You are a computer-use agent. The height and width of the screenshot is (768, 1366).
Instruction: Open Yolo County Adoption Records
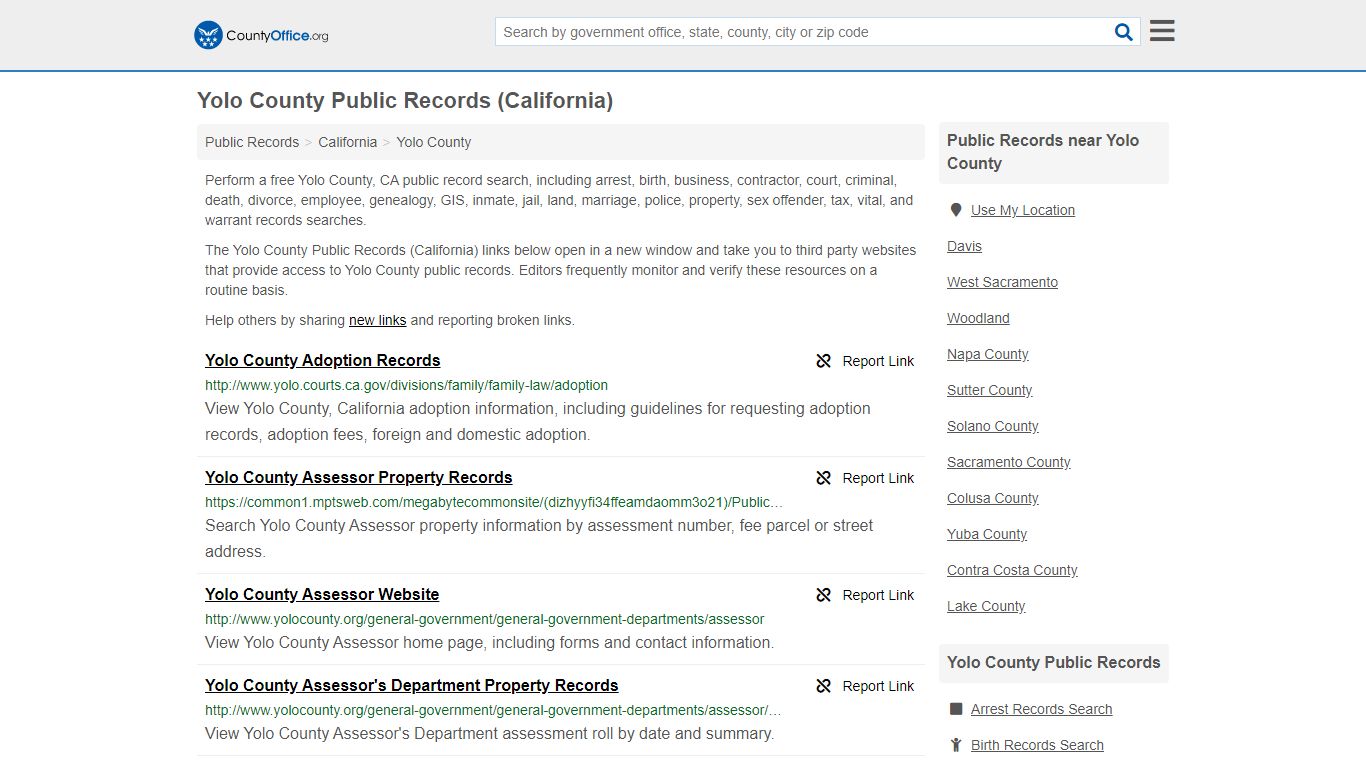point(323,360)
